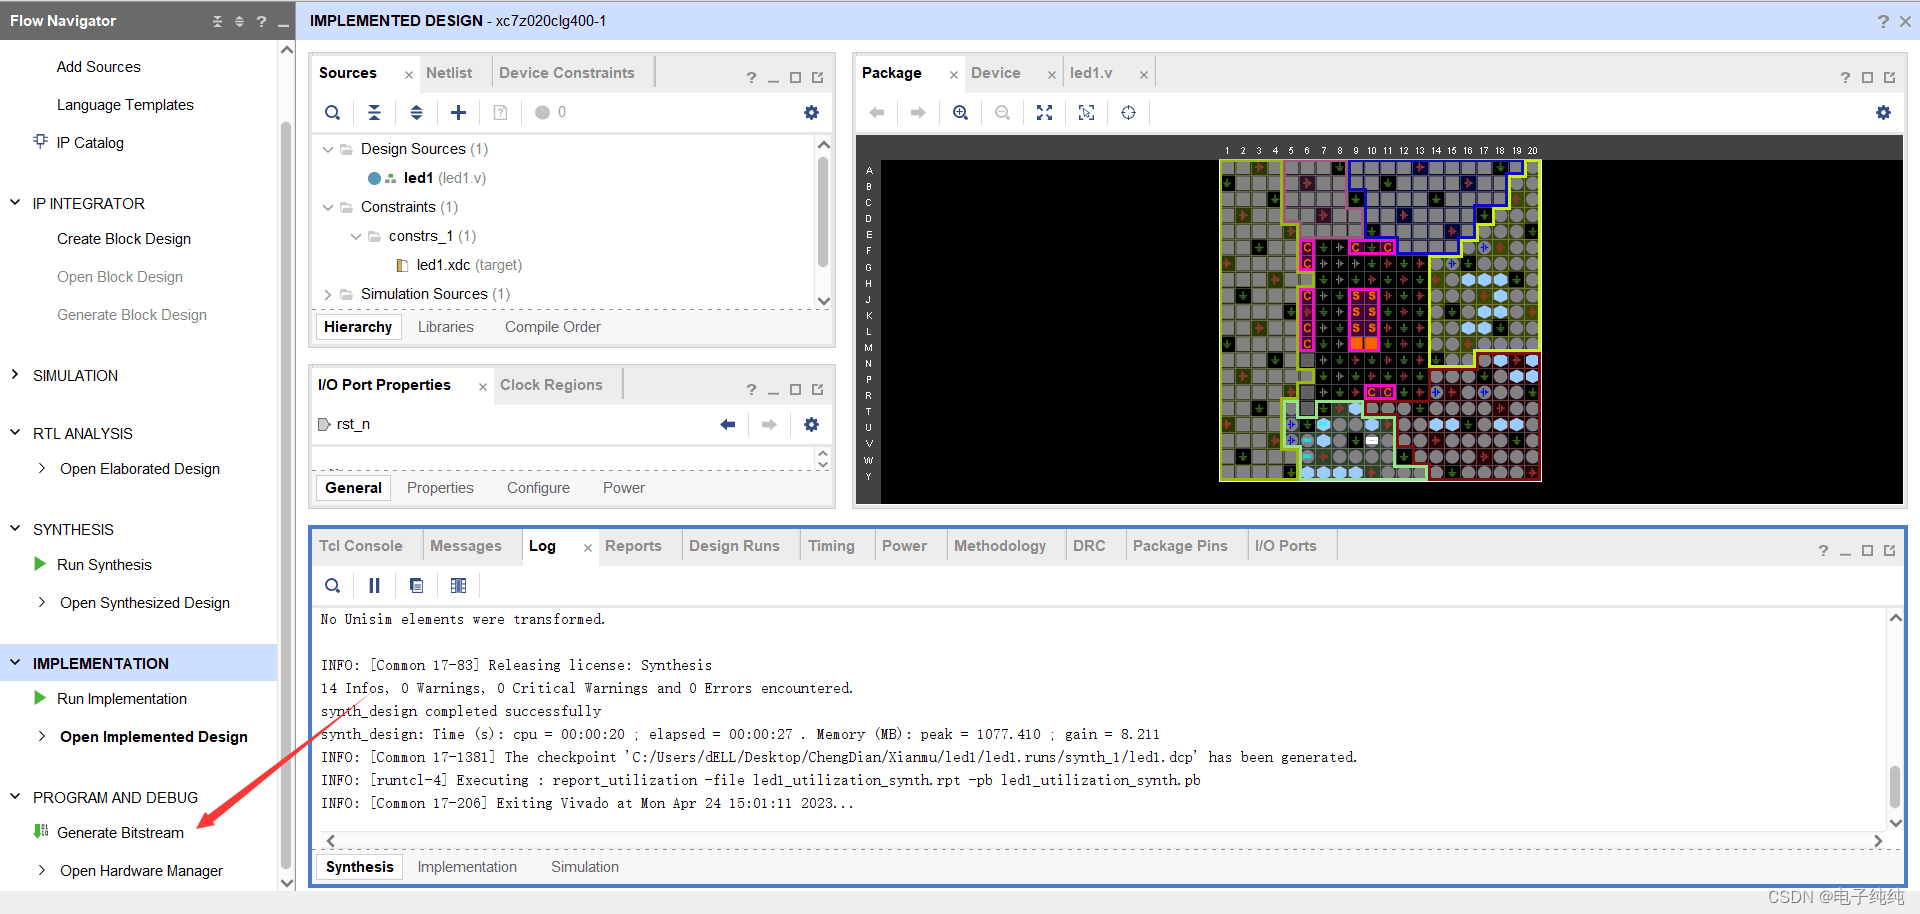
Task: Click the auto-fit selection icon
Action: point(1086,113)
